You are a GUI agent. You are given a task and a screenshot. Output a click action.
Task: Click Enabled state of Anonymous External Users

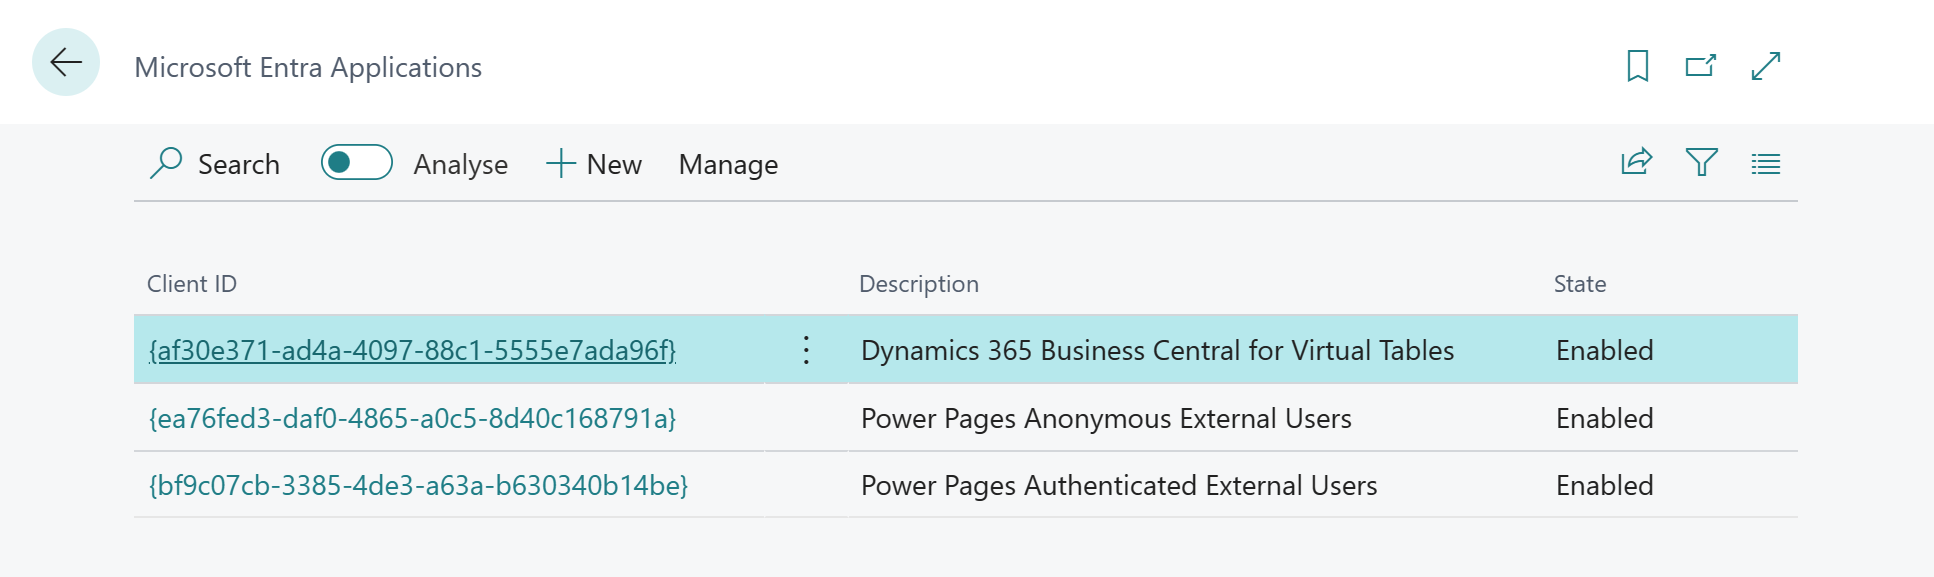[1604, 418]
